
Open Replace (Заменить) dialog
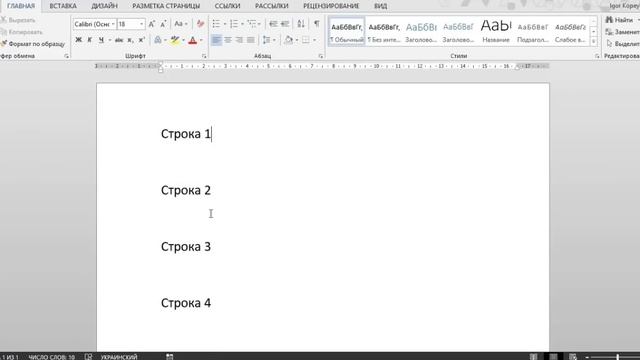tap(622, 32)
